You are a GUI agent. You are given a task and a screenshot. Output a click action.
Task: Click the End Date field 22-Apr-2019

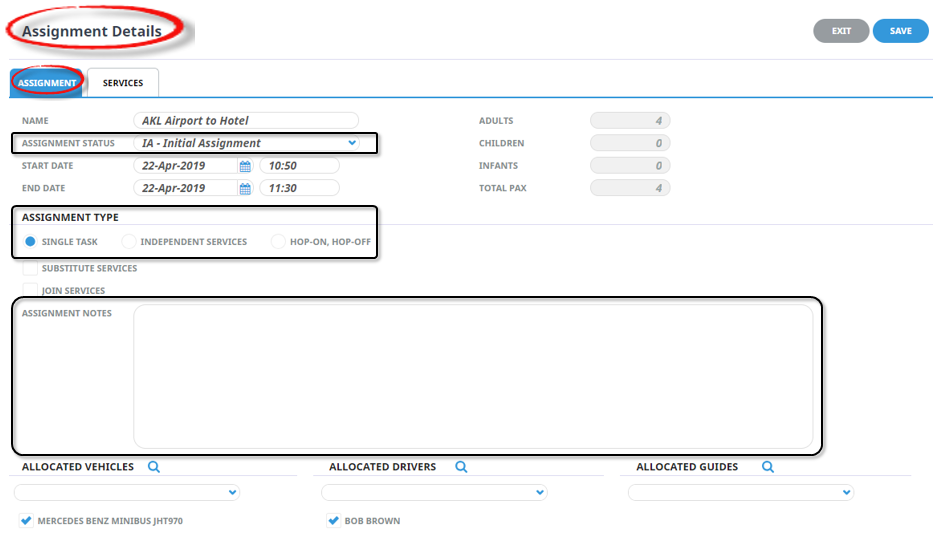tap(186, 188)
